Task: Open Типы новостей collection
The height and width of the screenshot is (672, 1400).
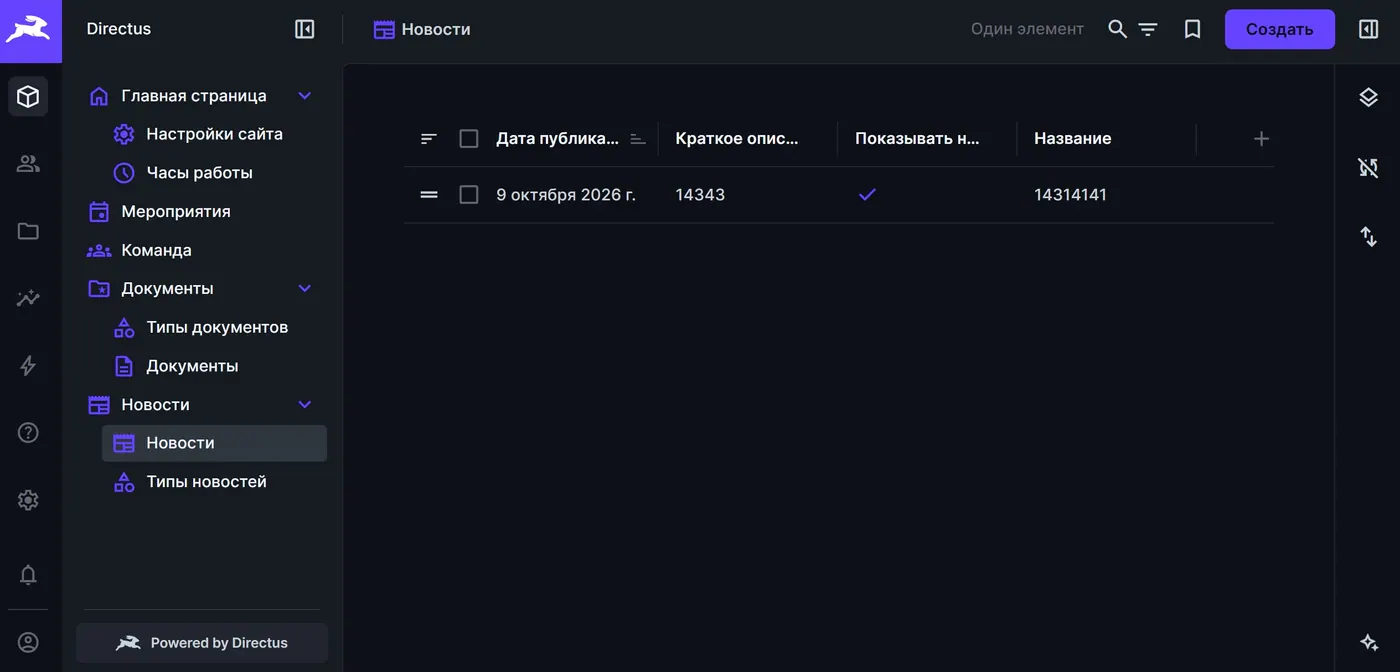Action: click(x=214, y=482)
